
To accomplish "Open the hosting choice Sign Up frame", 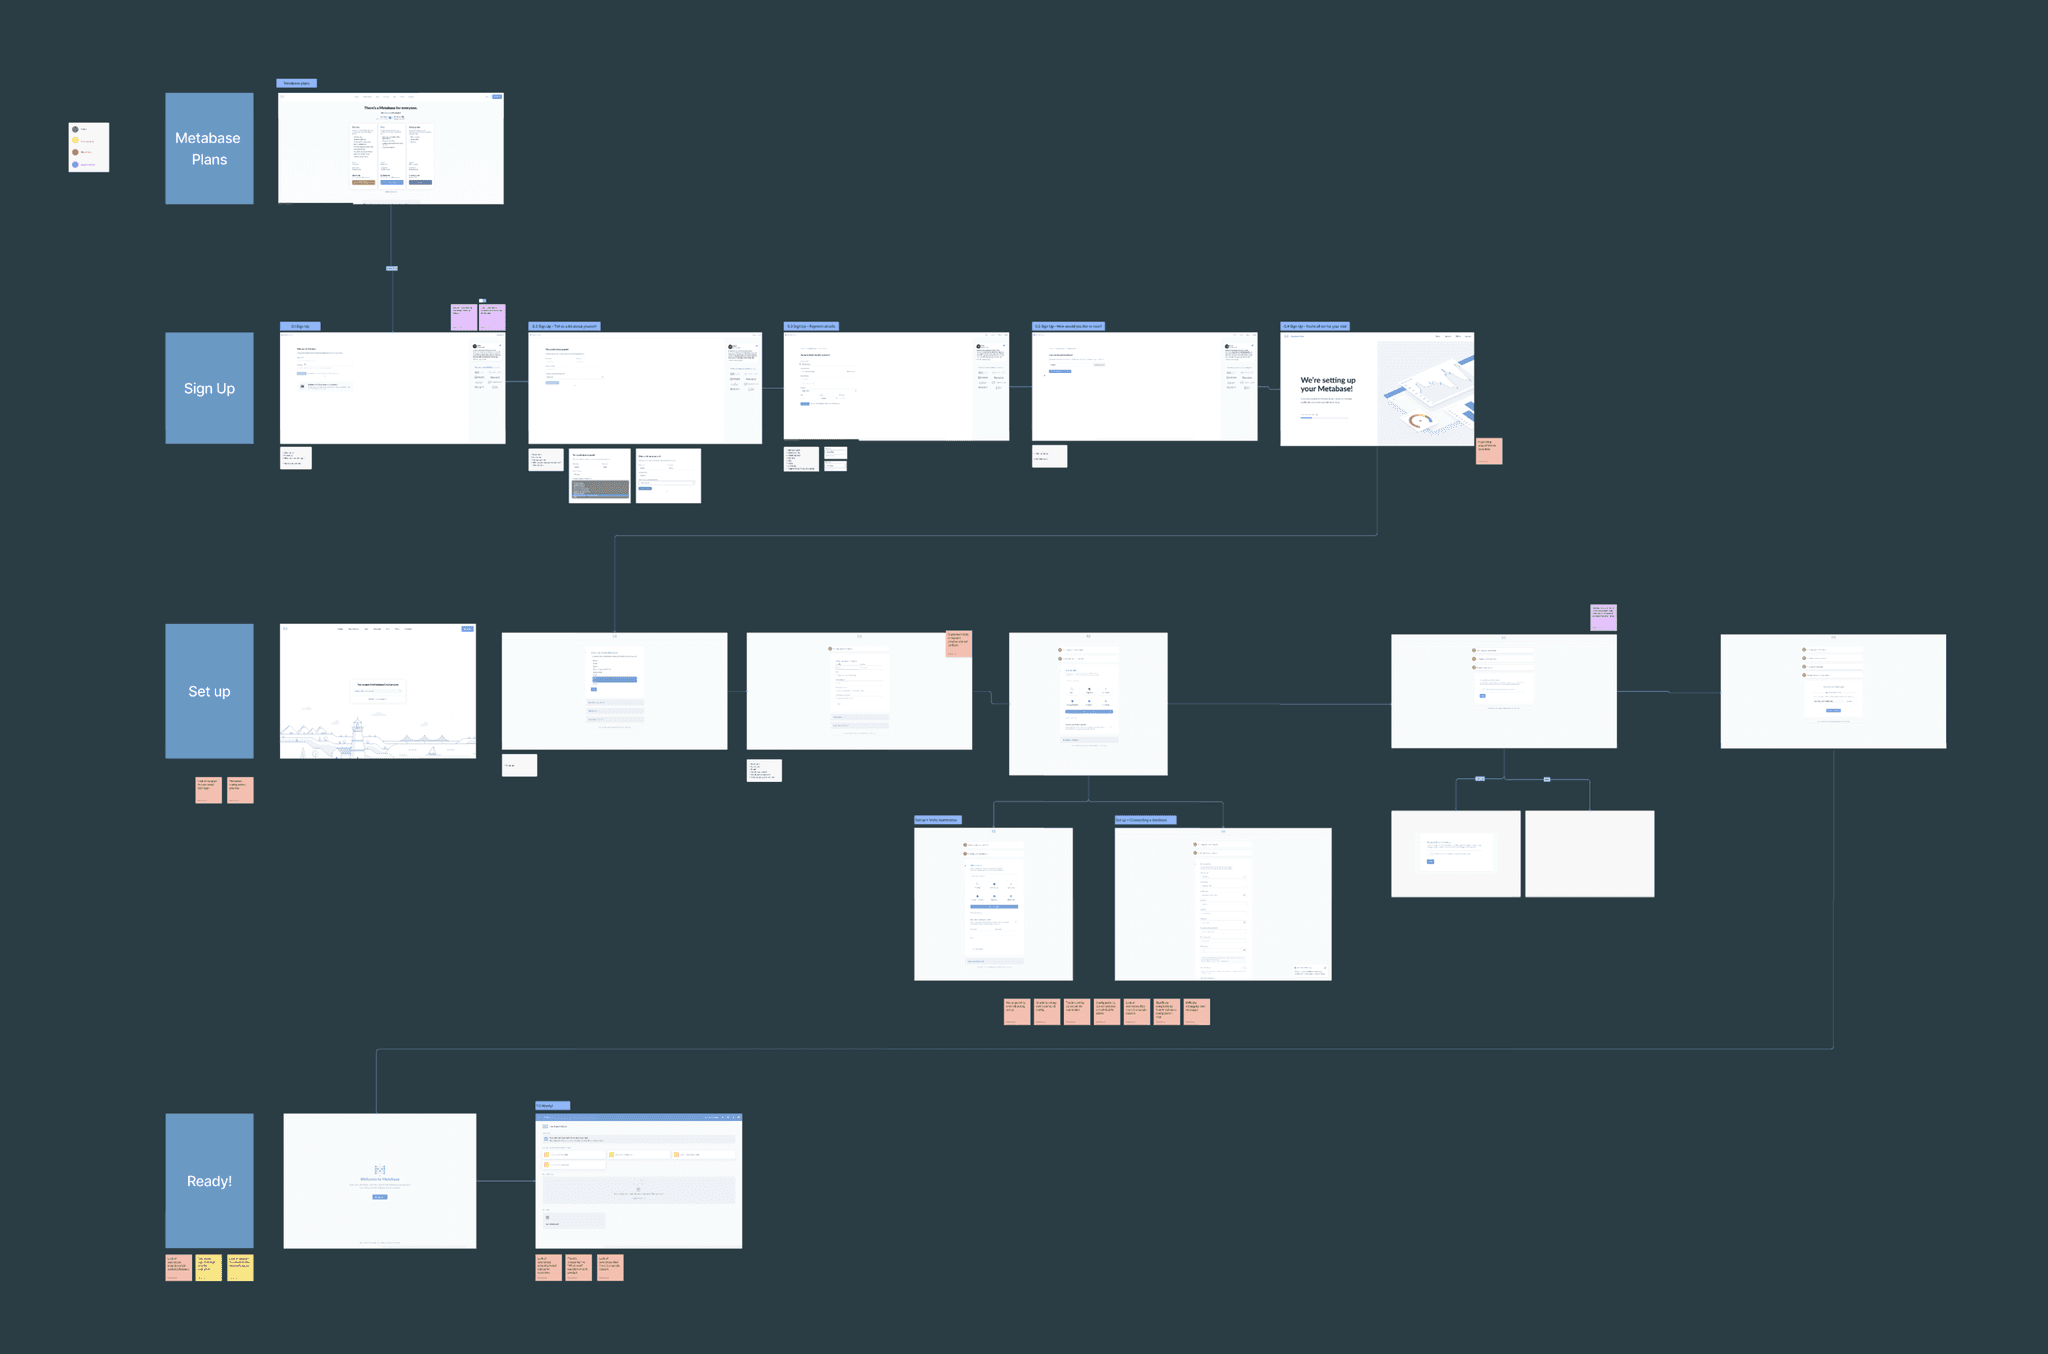I will [x=1144, y=386].
